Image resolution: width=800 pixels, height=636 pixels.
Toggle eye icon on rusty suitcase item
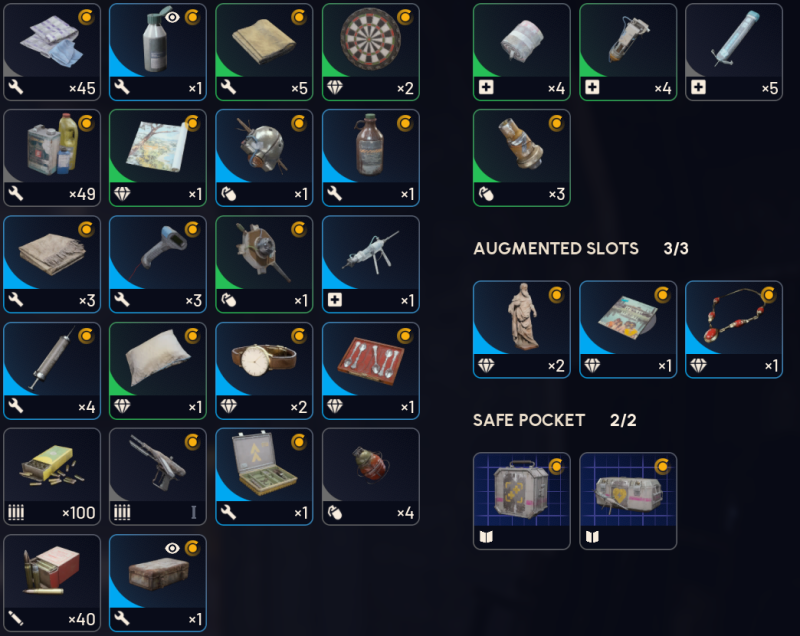172,548
